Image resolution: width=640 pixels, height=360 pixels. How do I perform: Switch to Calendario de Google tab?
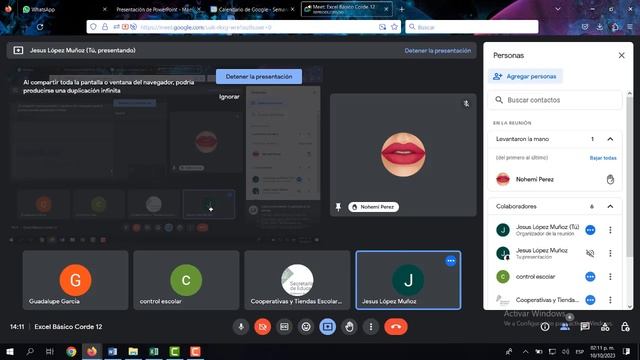(x=252, y=9)
